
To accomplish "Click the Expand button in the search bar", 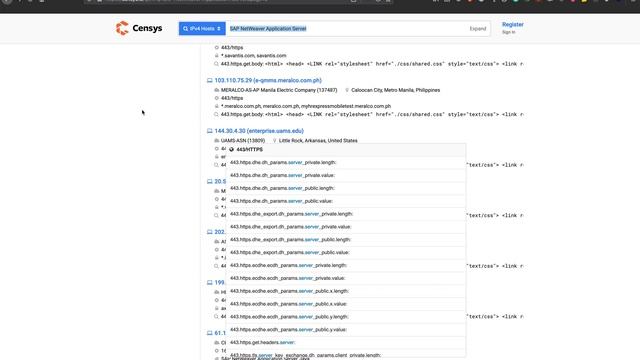I will coord(478,29).
